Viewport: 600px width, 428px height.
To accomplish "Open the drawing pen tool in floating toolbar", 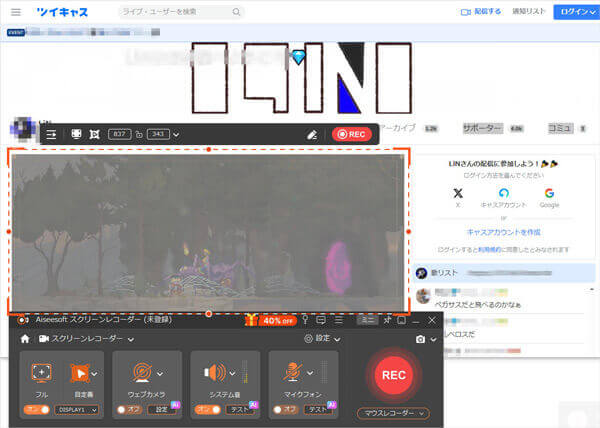I will click(x=312, y=135).
